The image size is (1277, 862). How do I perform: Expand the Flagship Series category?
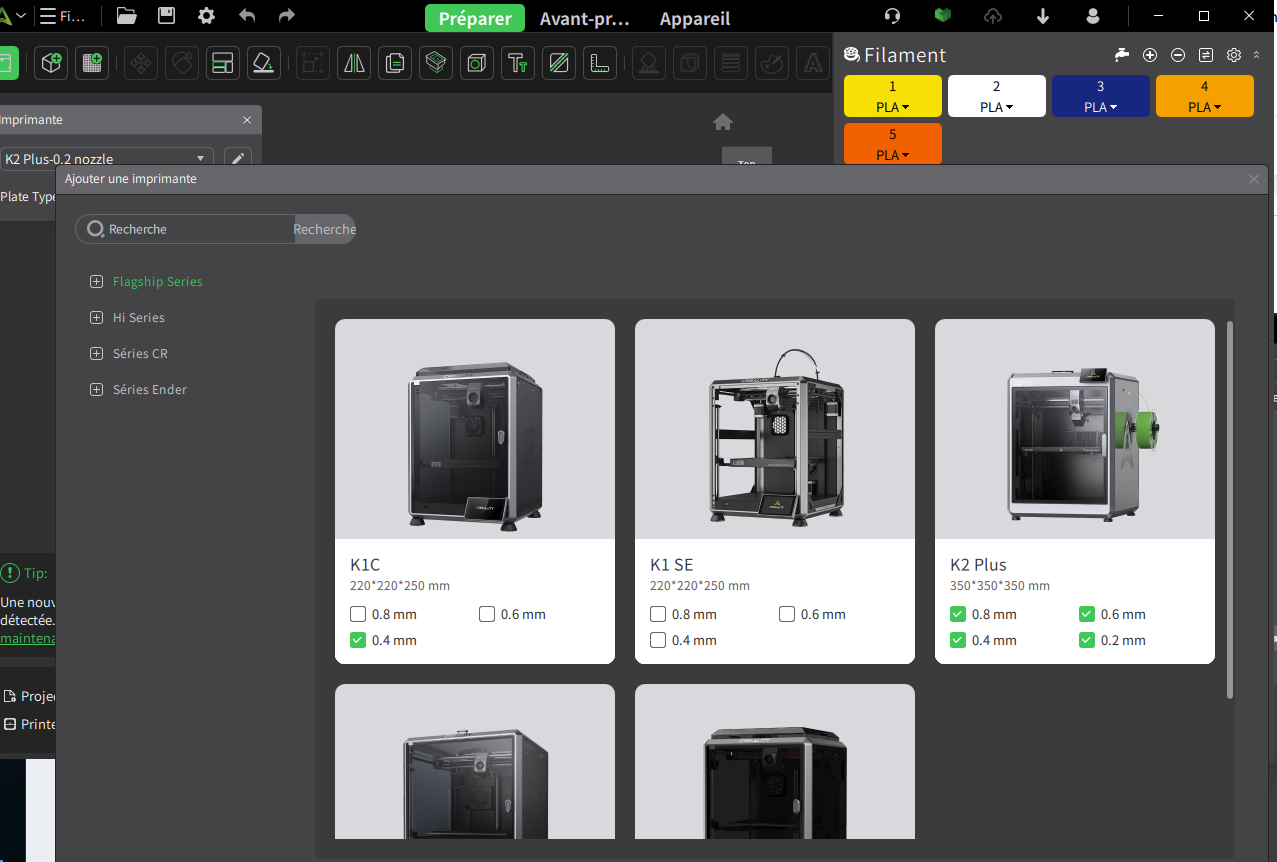pos(96,282)
